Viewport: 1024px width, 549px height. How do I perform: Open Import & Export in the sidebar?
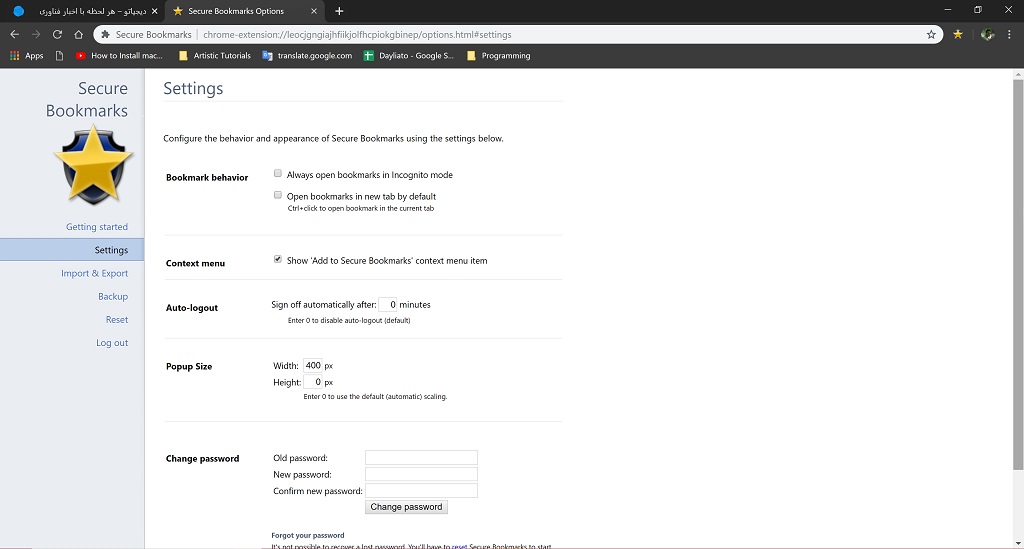tap(95, 273)
